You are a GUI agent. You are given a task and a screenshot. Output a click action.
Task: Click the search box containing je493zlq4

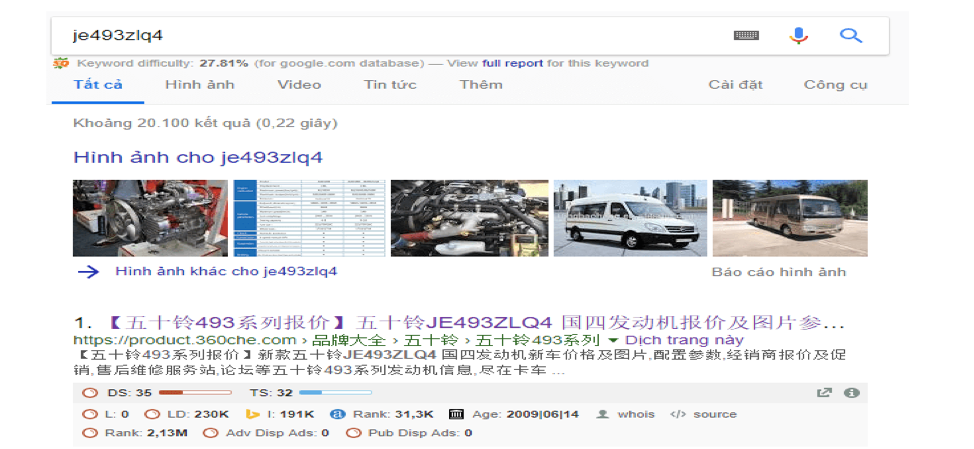click(x=470, y=35)
